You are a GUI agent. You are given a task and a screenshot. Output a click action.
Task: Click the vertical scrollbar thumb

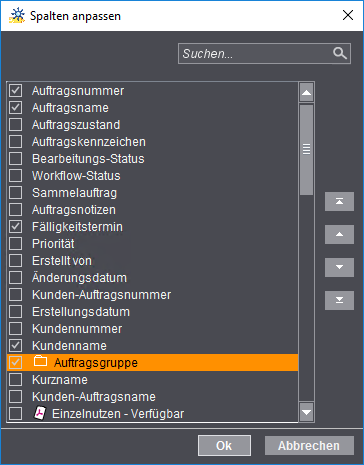(306, 149)
